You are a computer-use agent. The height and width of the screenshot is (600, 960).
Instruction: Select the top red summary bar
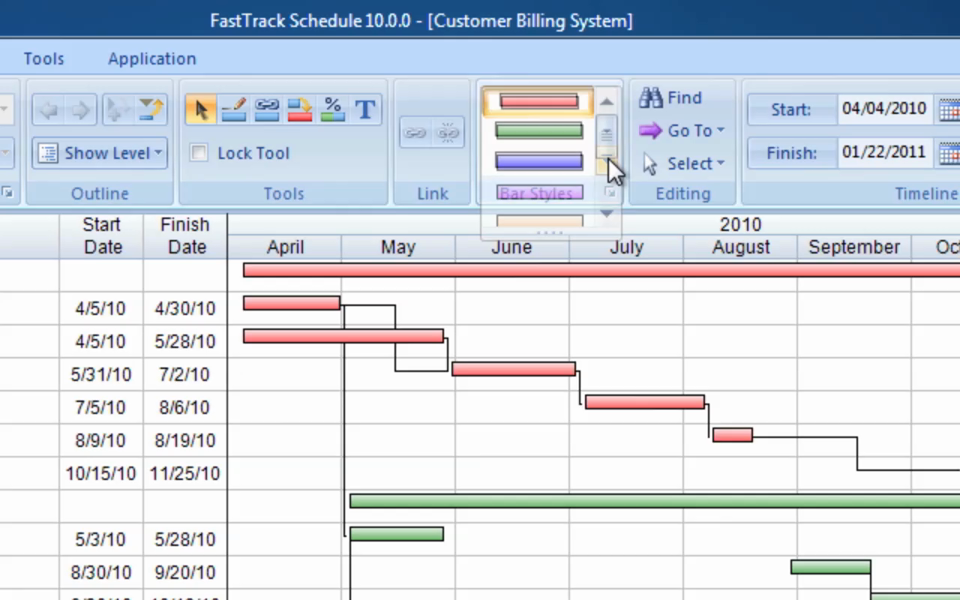tap(601, 270)
